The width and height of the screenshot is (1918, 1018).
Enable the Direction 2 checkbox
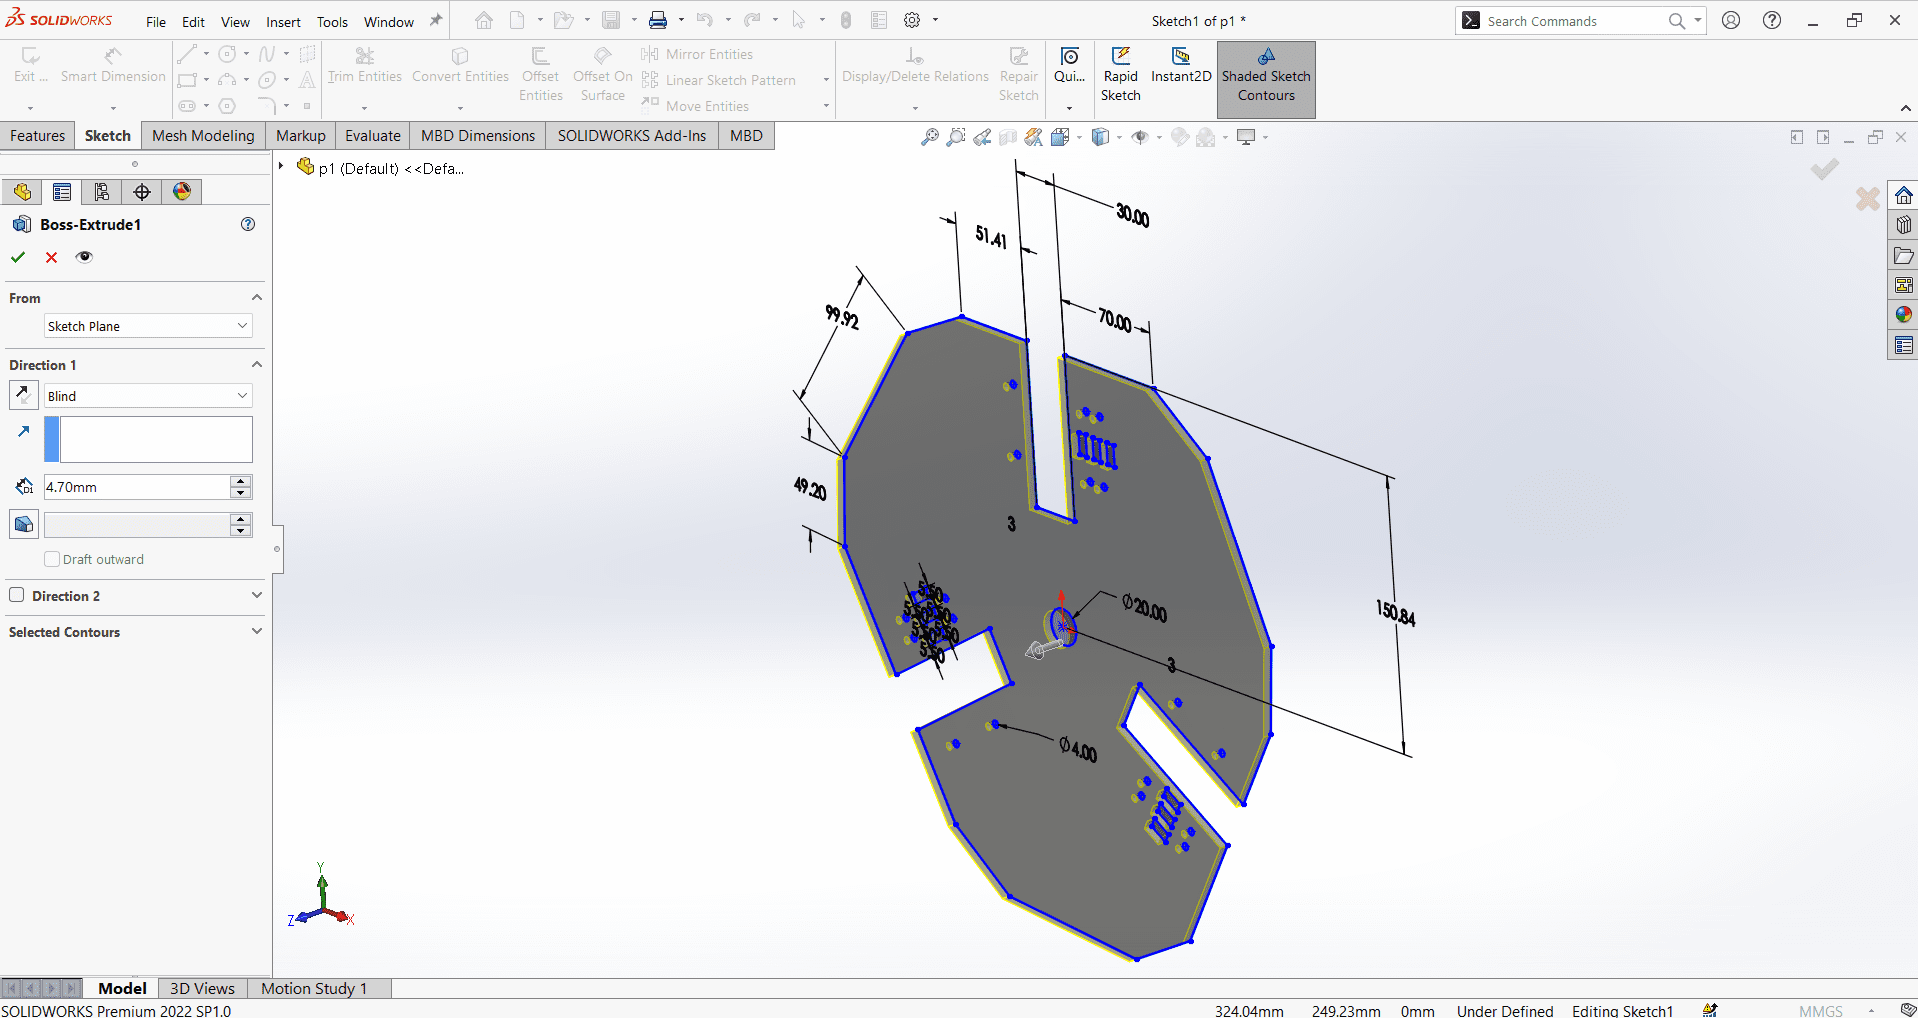[x=17, y=595]
